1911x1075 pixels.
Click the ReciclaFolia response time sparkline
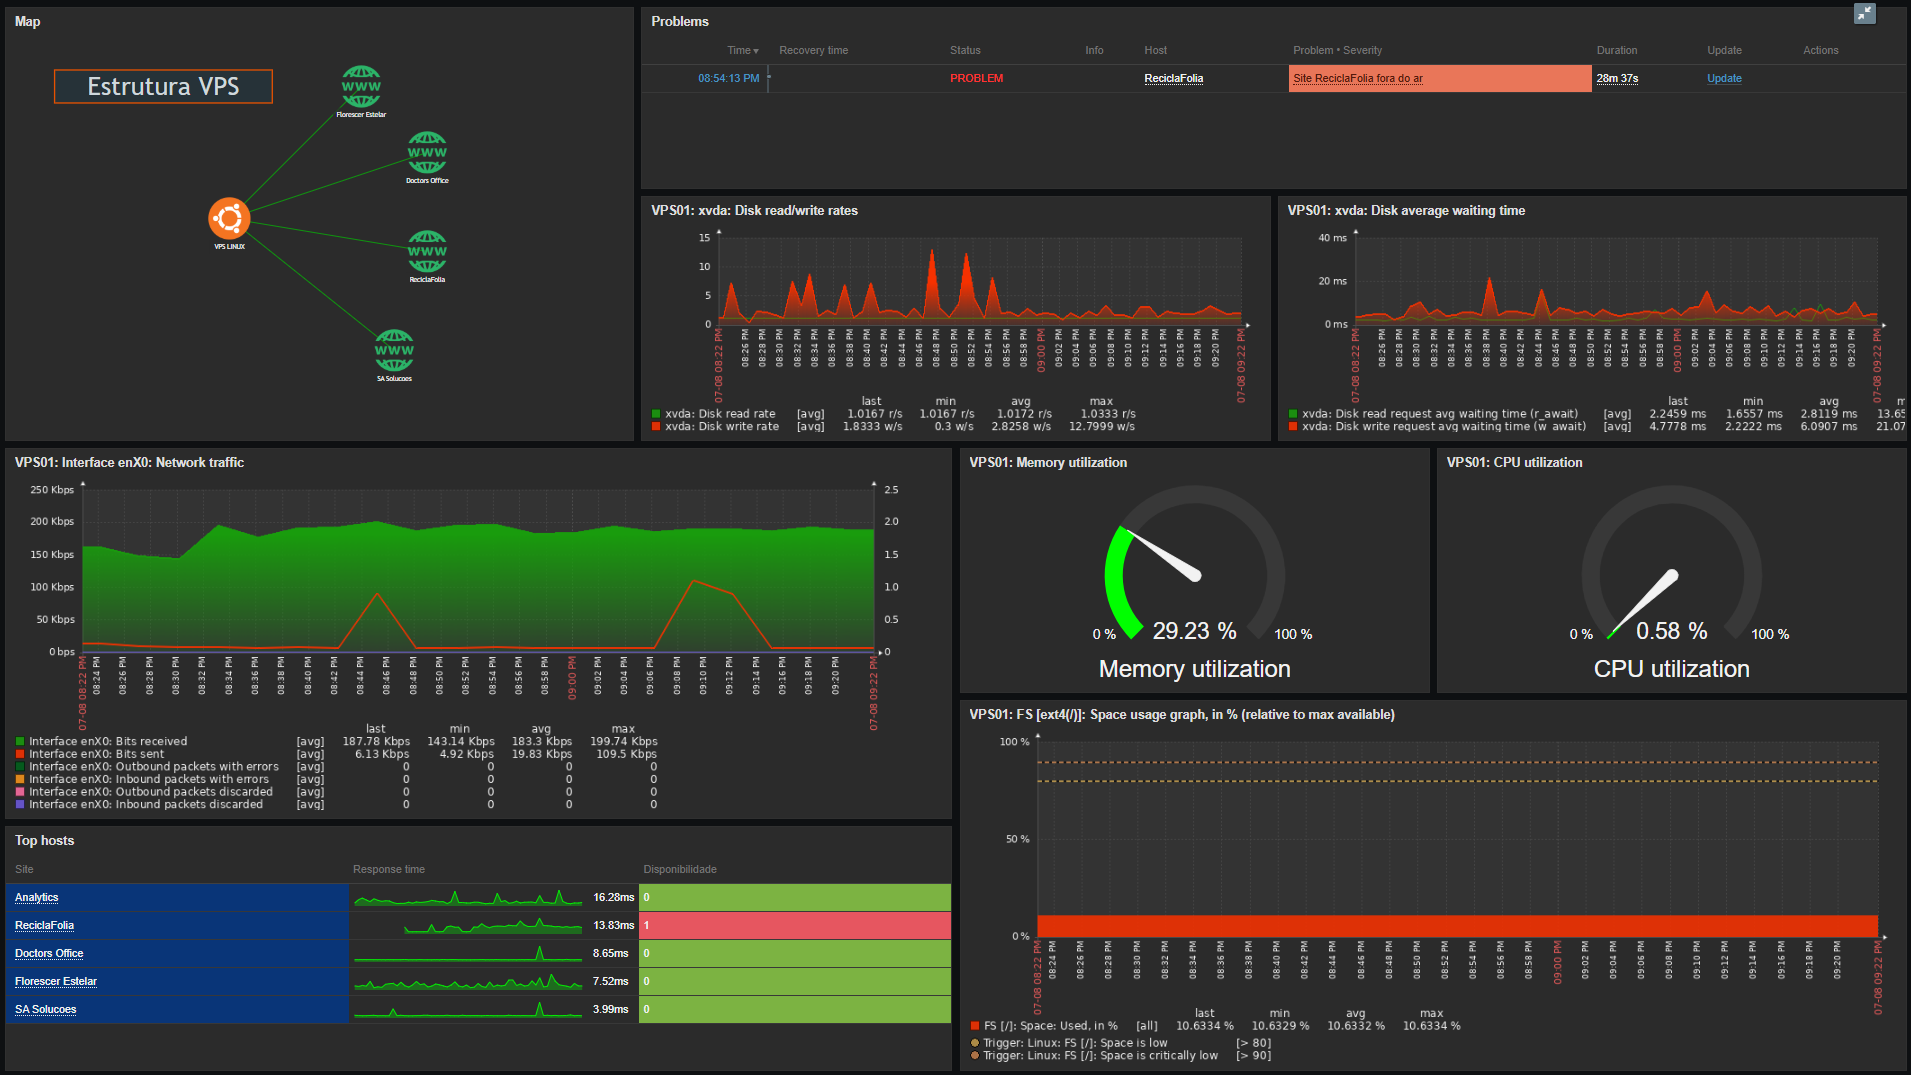493,925
